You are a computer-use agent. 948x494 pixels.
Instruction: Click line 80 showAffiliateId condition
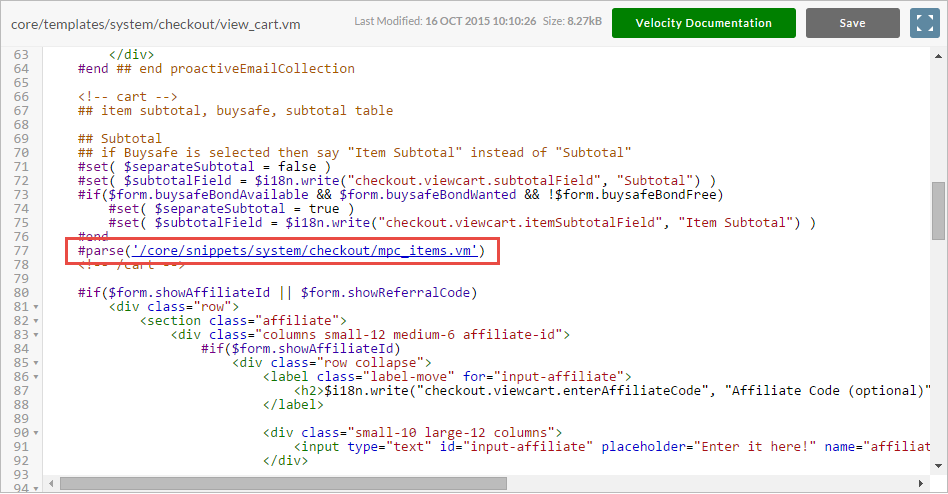coord(278,293)
